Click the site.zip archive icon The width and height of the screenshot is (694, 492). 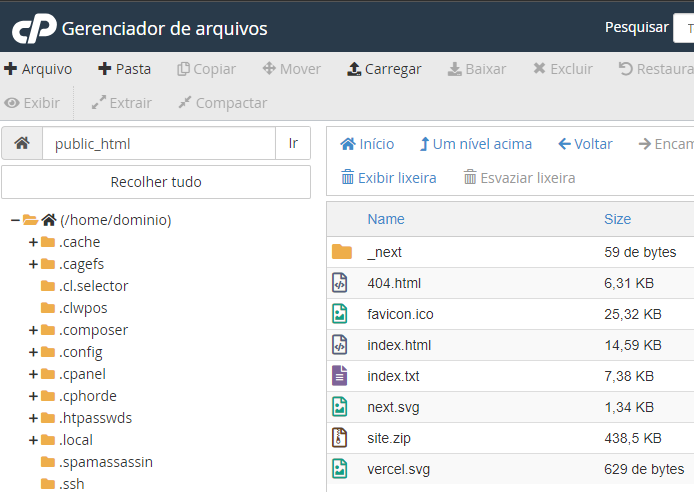[340, 438]
